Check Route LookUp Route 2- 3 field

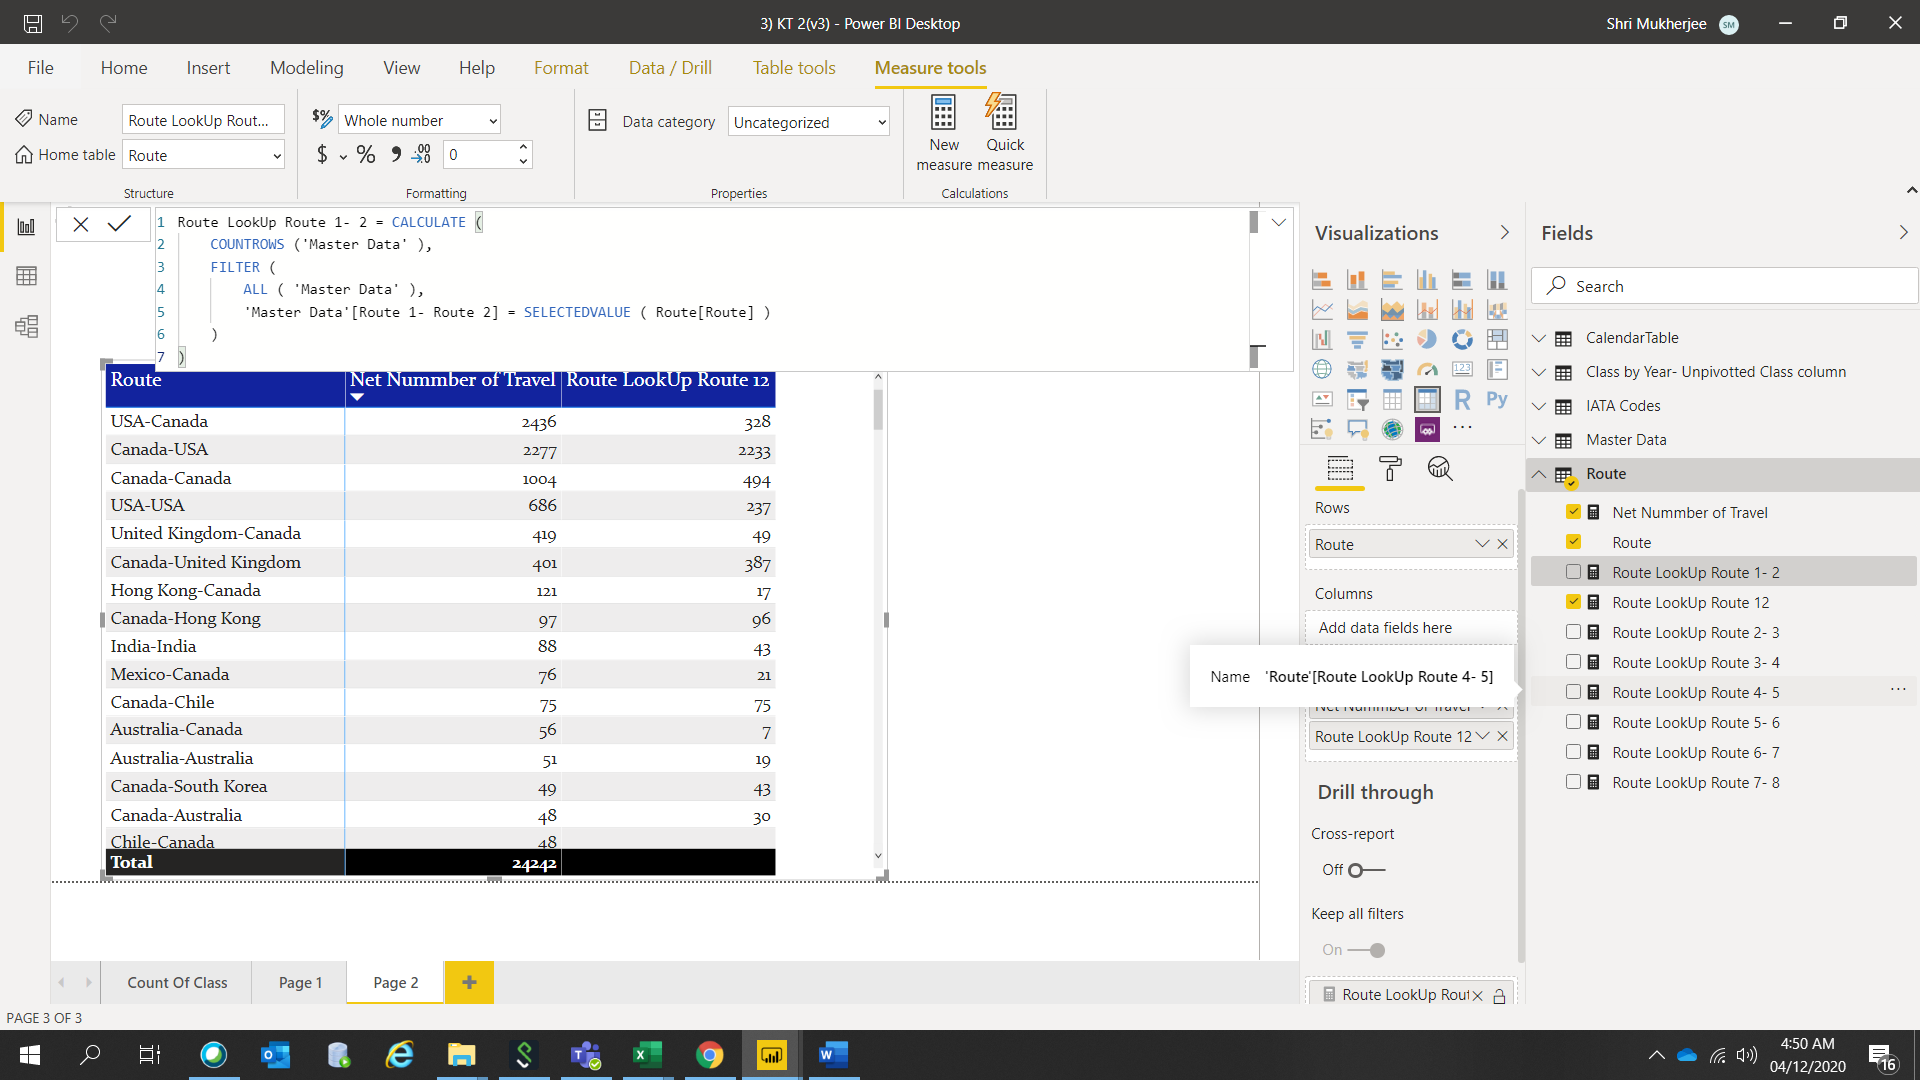click(x=1573, y=632)
